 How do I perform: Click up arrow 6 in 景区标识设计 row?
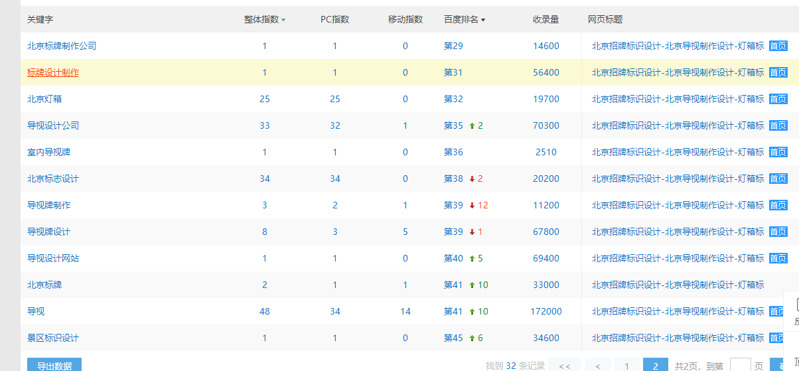476,337
